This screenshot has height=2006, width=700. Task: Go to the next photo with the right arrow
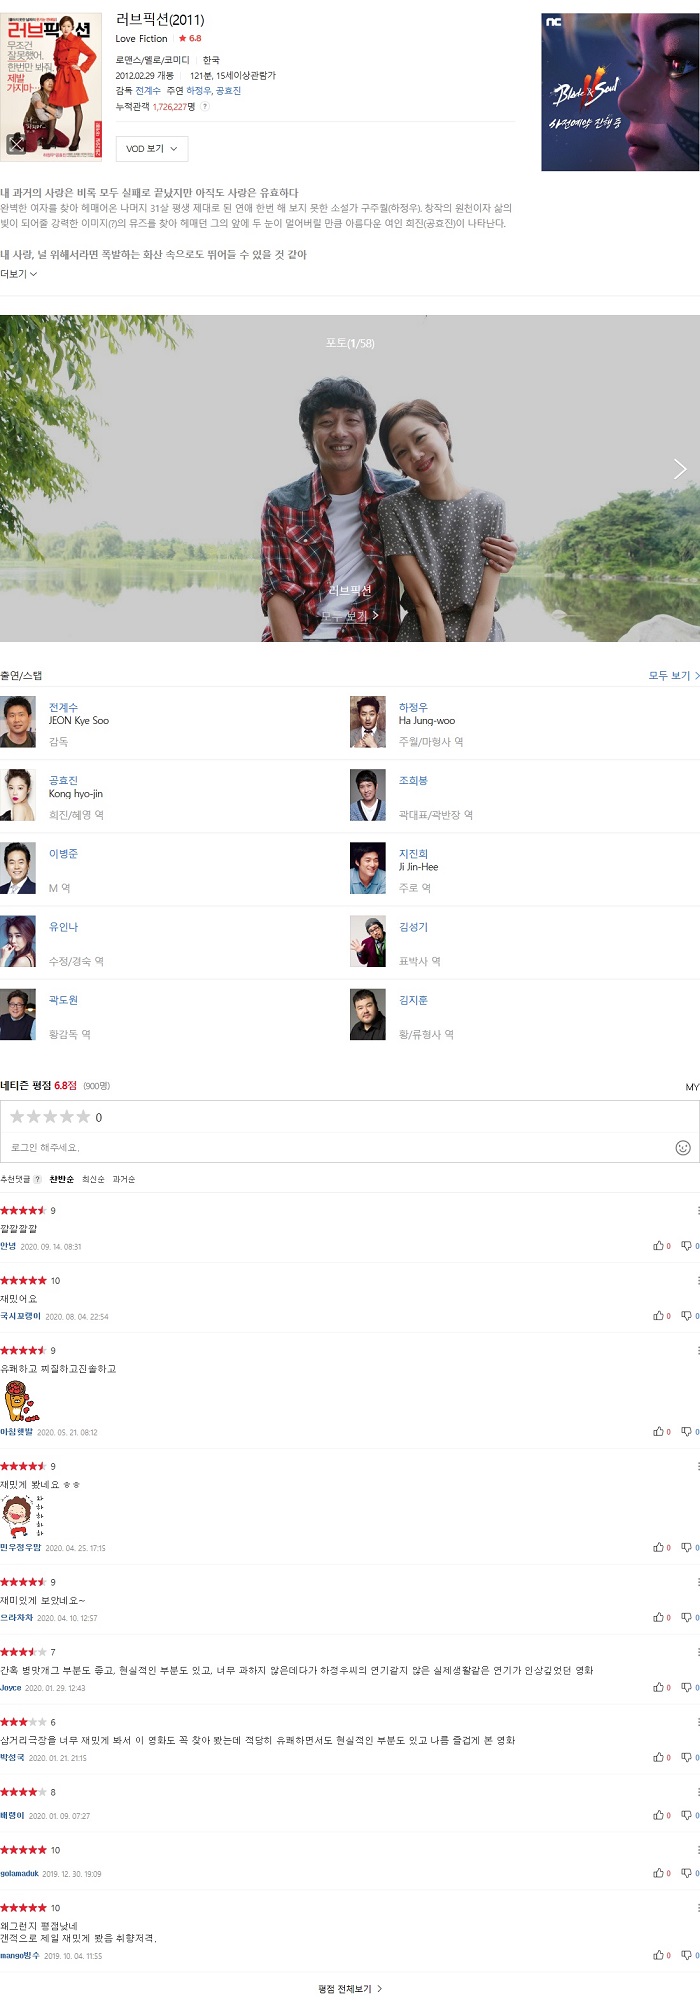(680, 469)
